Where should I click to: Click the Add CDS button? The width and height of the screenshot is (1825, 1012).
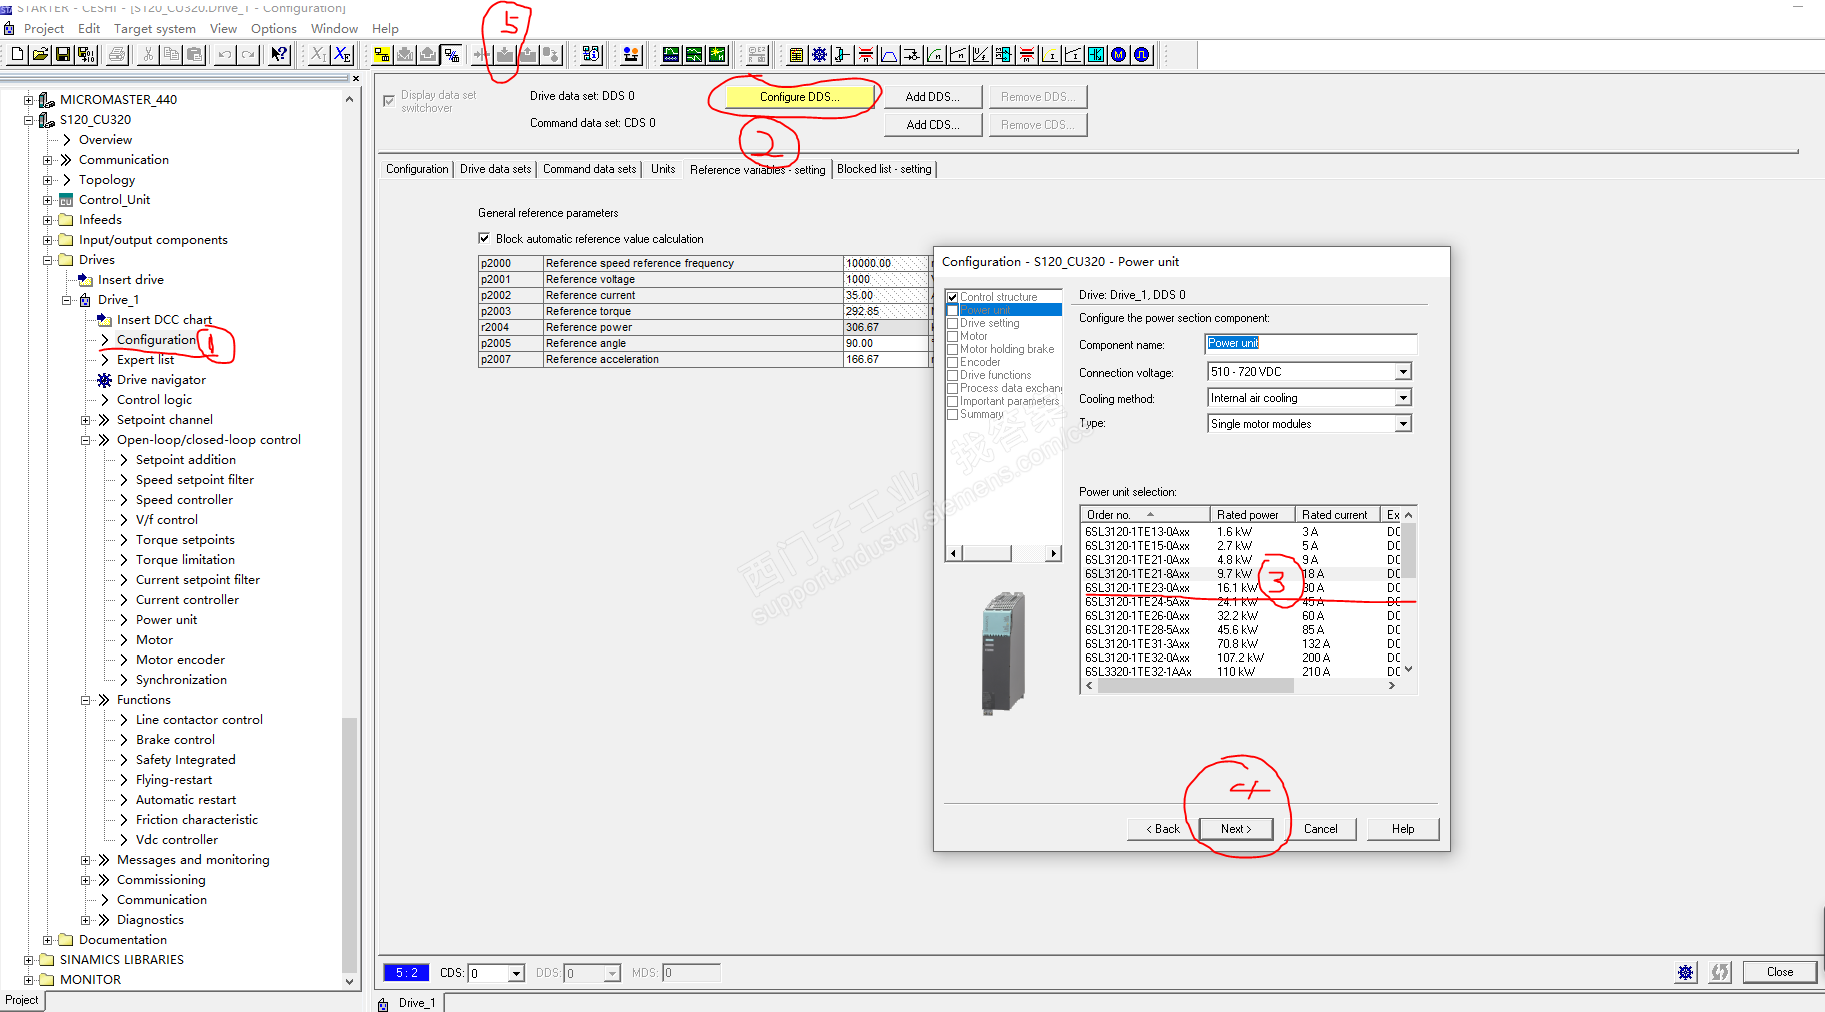pyautogui.click(x=932, y=125)
